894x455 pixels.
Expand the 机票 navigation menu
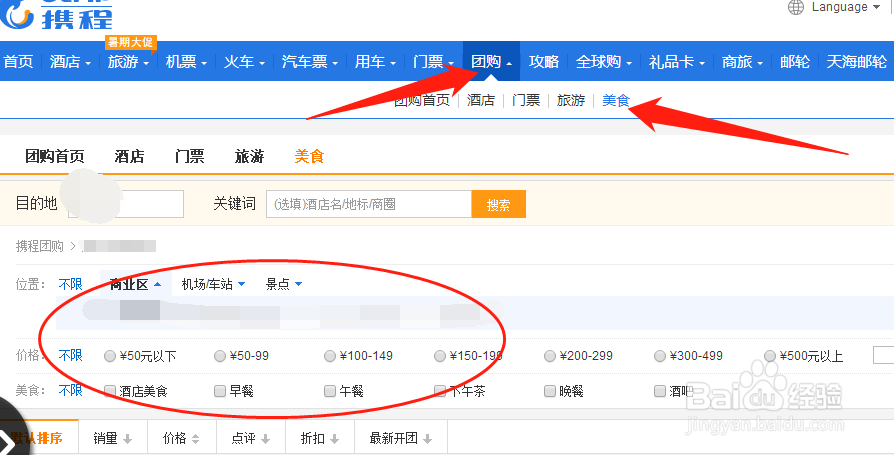[x=186, y=62]
